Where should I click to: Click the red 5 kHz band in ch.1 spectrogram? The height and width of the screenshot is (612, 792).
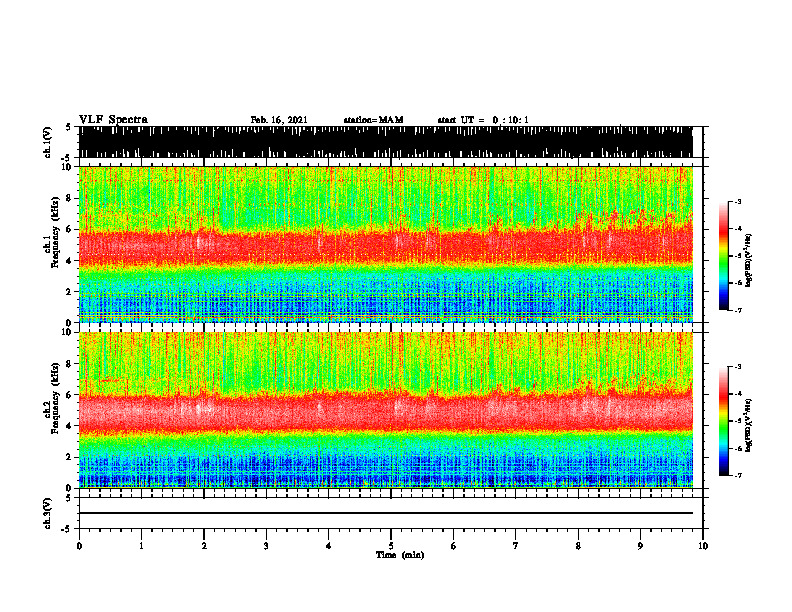(385, 247)
